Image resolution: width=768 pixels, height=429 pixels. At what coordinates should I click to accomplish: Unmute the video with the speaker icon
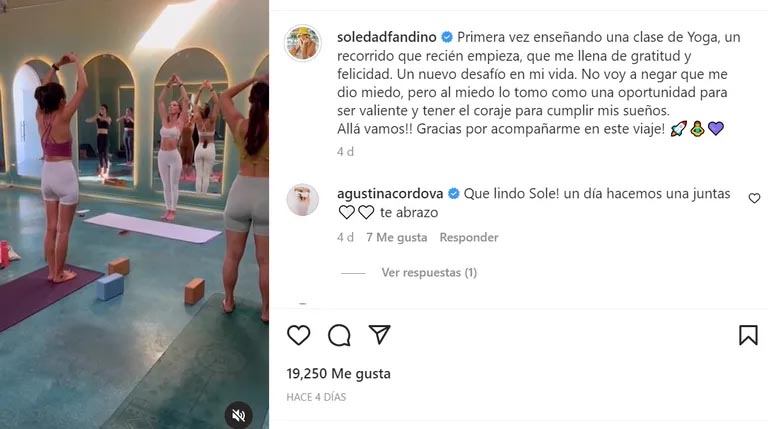tap(239, 416)
